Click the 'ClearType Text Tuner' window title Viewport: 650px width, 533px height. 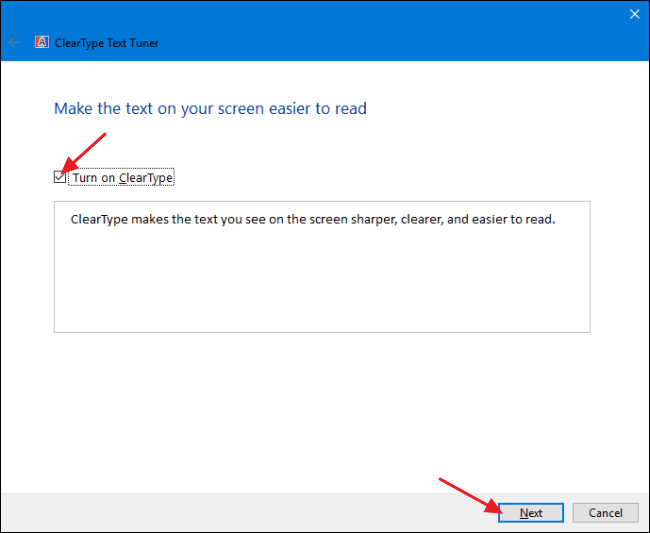[x=107, y=43]
